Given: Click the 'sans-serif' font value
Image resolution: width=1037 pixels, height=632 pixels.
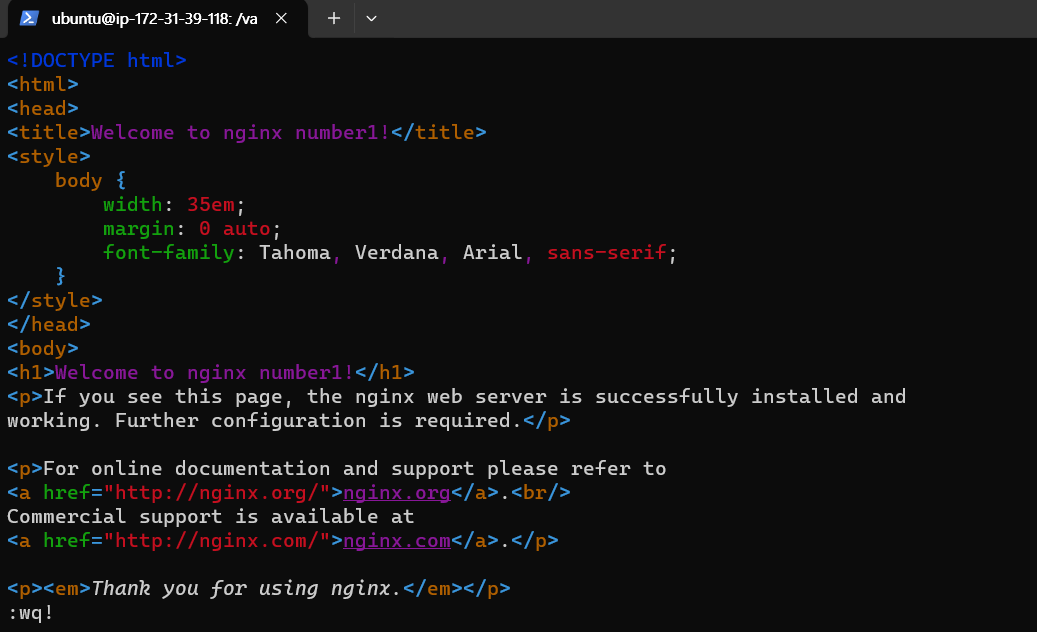Looking at the screenshot, I should click(x=606, y=252).
